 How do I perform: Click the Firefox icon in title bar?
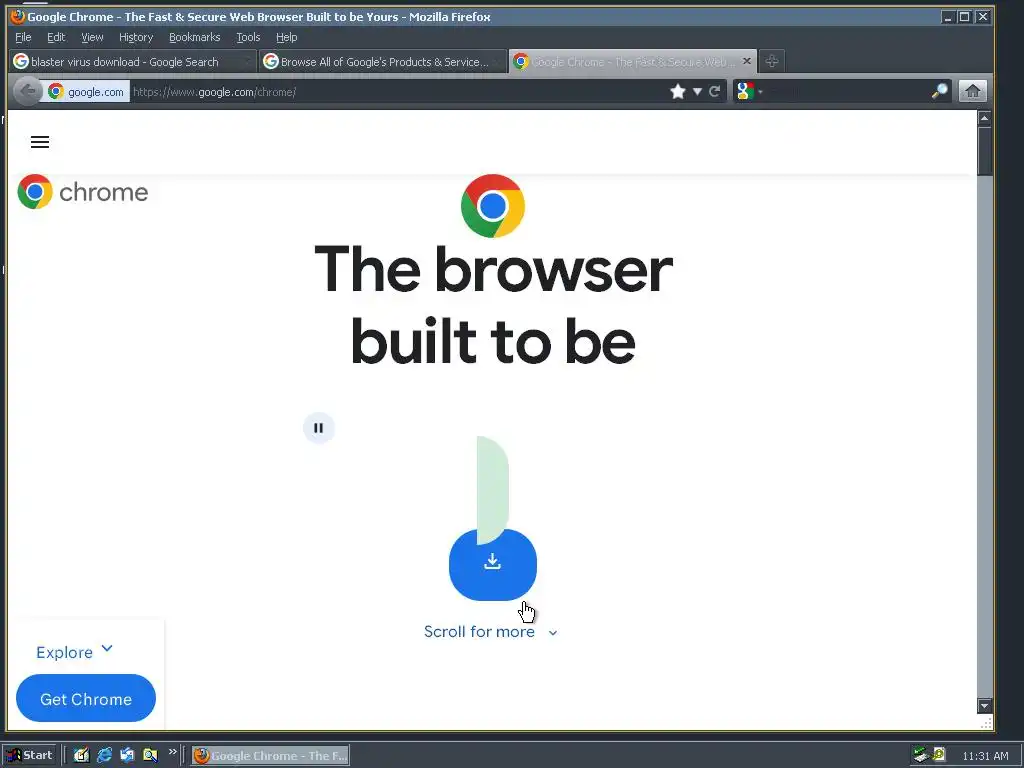click(18, 16)
